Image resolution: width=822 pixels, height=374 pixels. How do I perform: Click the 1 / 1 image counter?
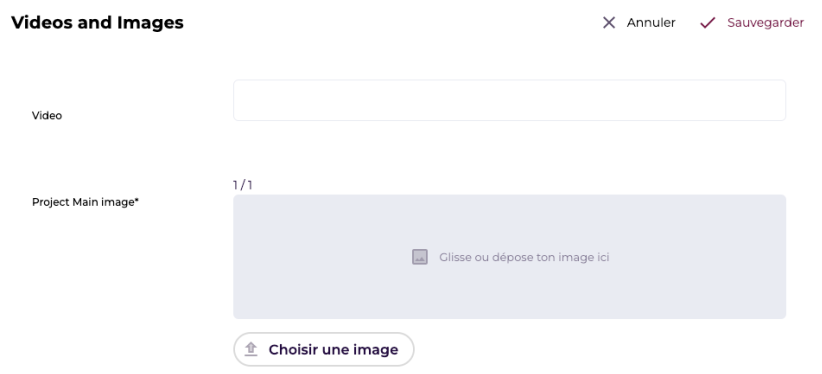click(x=243, y=185)
